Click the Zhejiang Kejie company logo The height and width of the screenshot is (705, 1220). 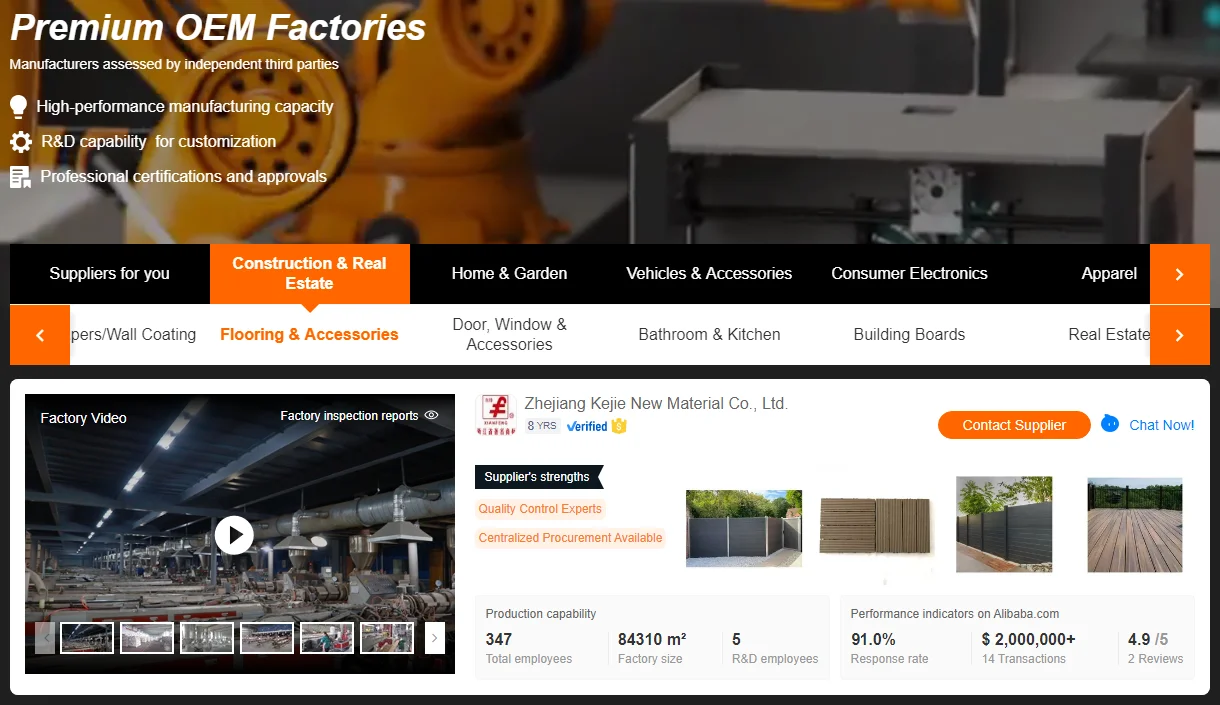(x=495, y=413)
